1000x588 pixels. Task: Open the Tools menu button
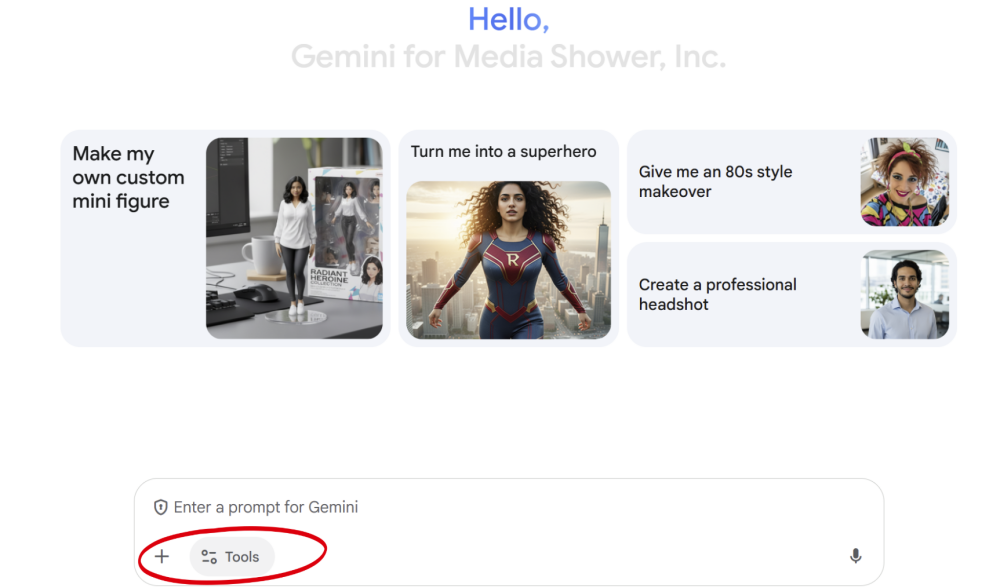tap(232, 557)
